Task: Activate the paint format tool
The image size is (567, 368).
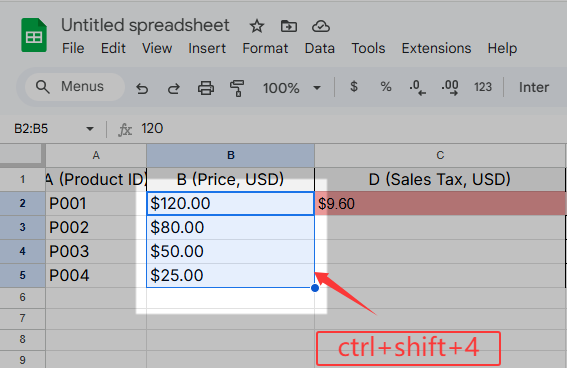Action: 237,88
